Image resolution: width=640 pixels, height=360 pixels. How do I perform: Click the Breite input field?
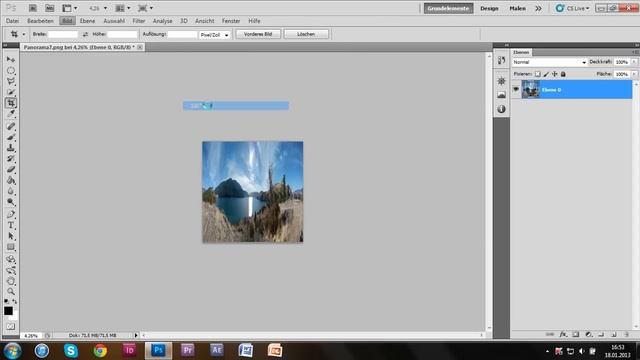click(x=62, y=34)
